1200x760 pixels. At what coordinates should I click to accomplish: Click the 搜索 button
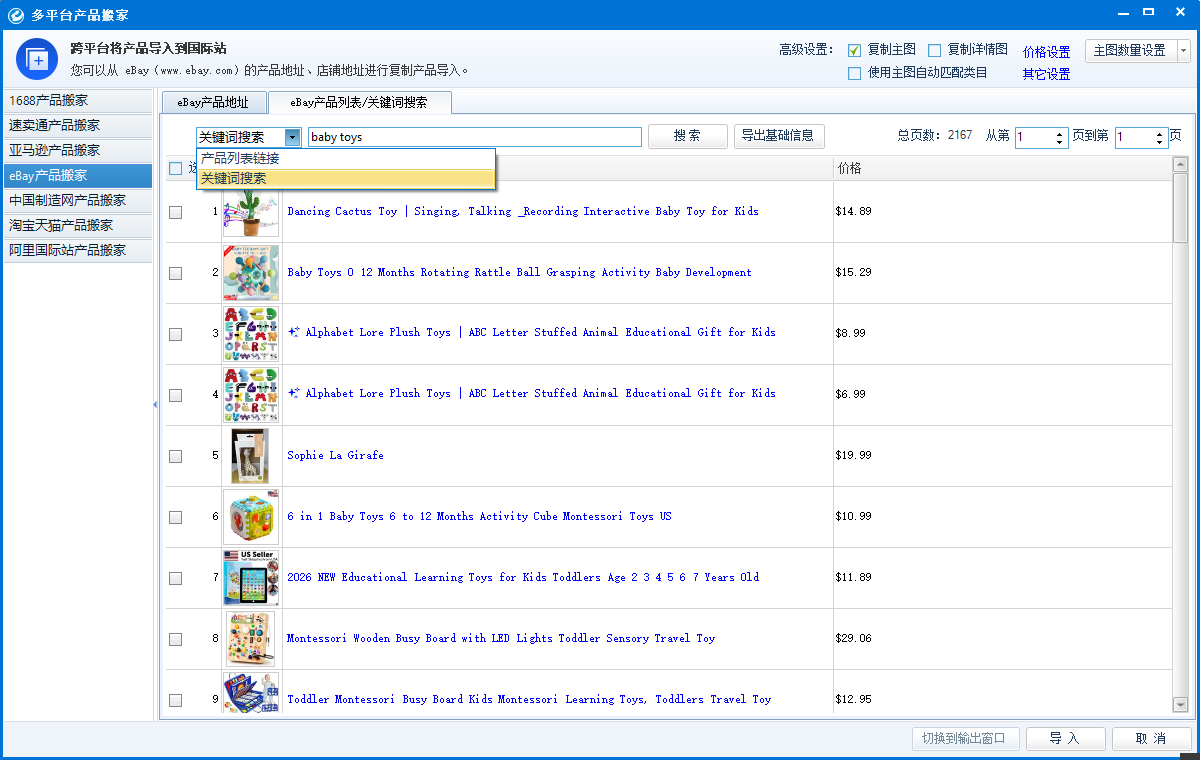[688, 137]
